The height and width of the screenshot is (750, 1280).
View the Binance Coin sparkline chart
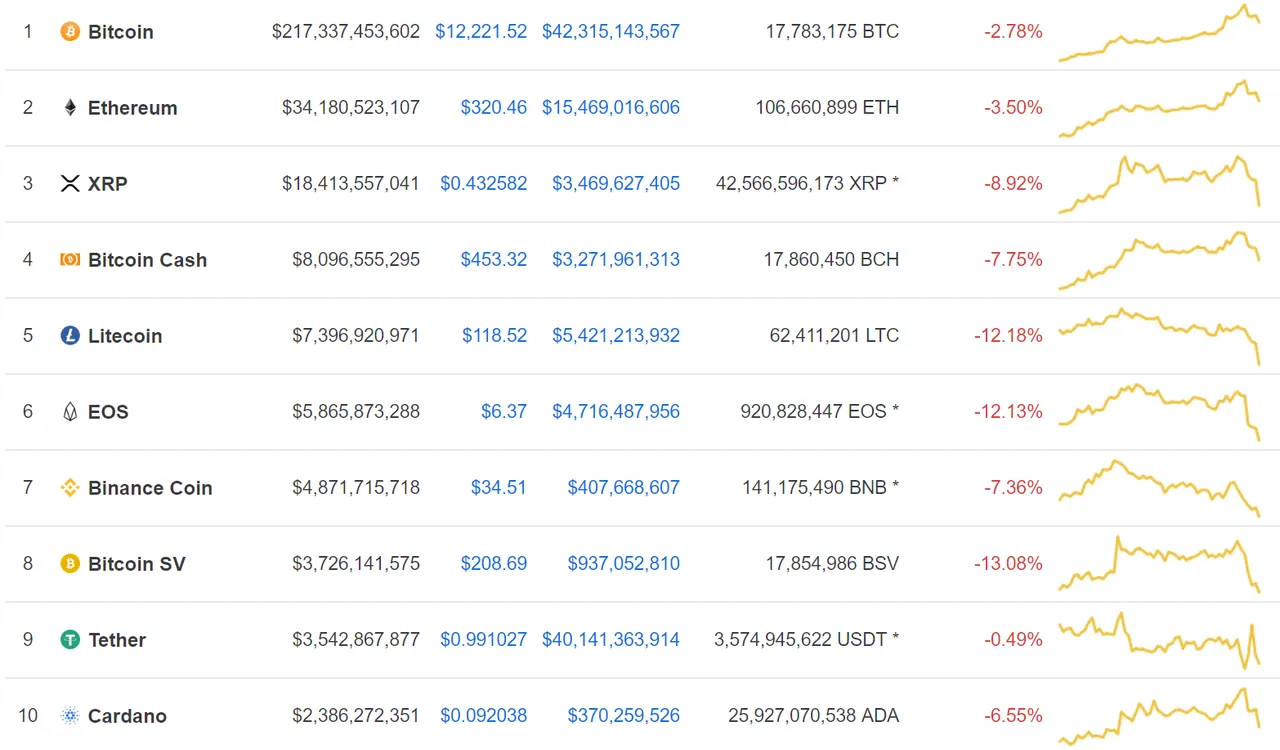click(x=1160, y=489)
